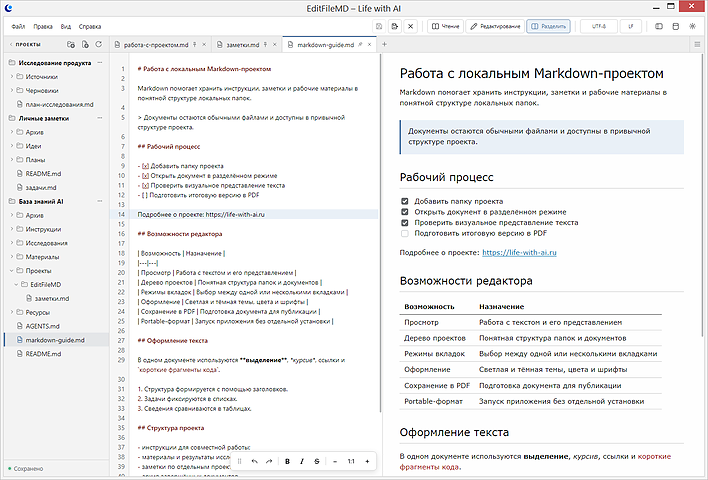Image resolution: width=708 pixels, height=480 pixels.
Task: Expand the Ресурсы folder
Action: (12, 312)
